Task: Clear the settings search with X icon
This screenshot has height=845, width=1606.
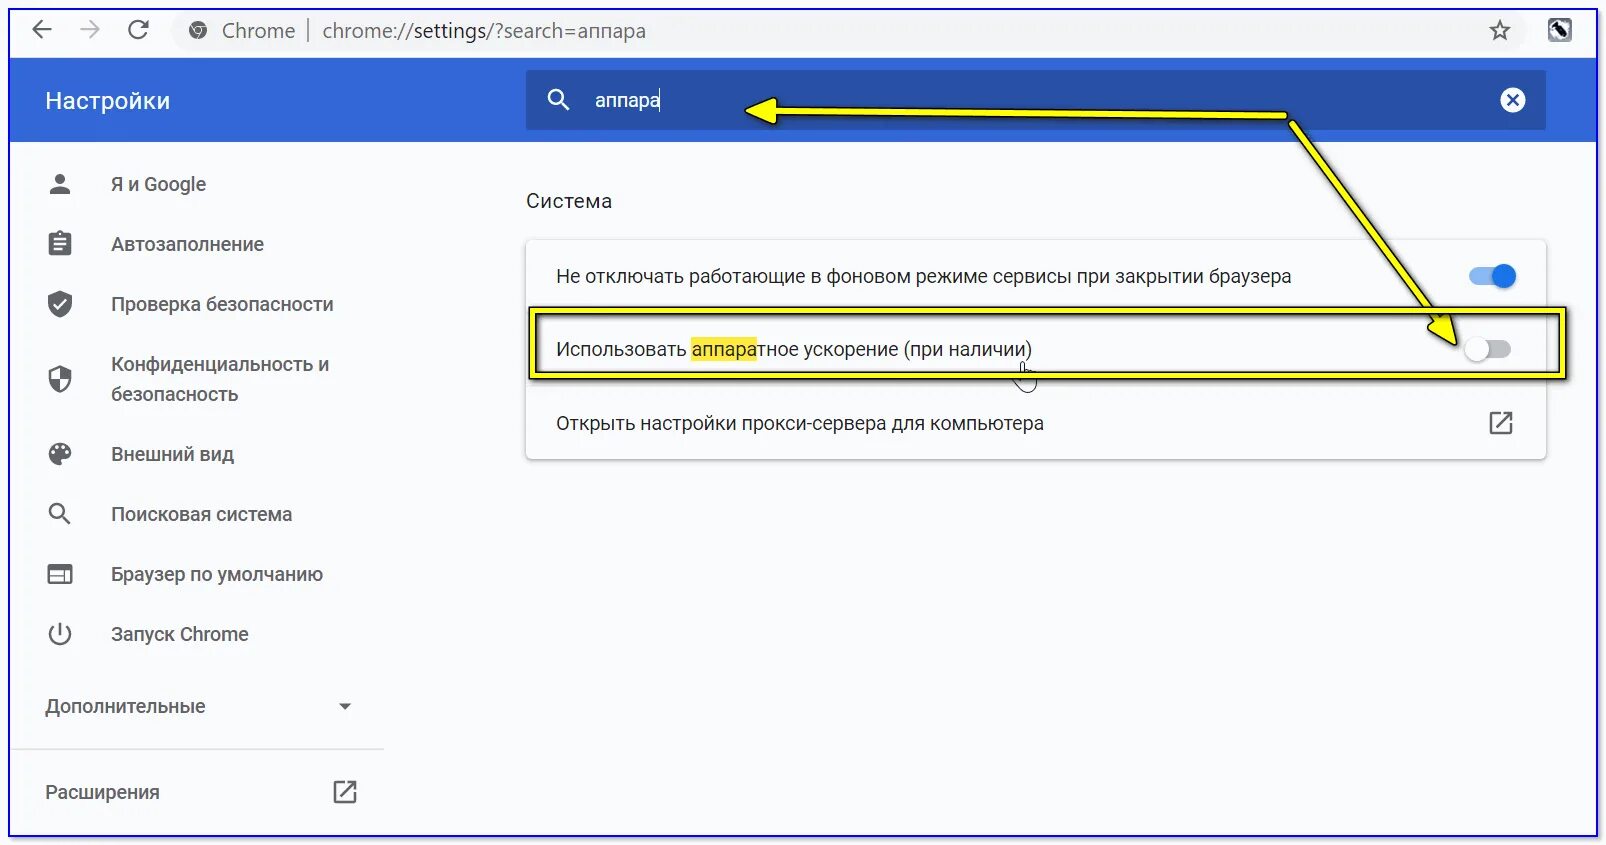Action: [x=1512, y=100]
